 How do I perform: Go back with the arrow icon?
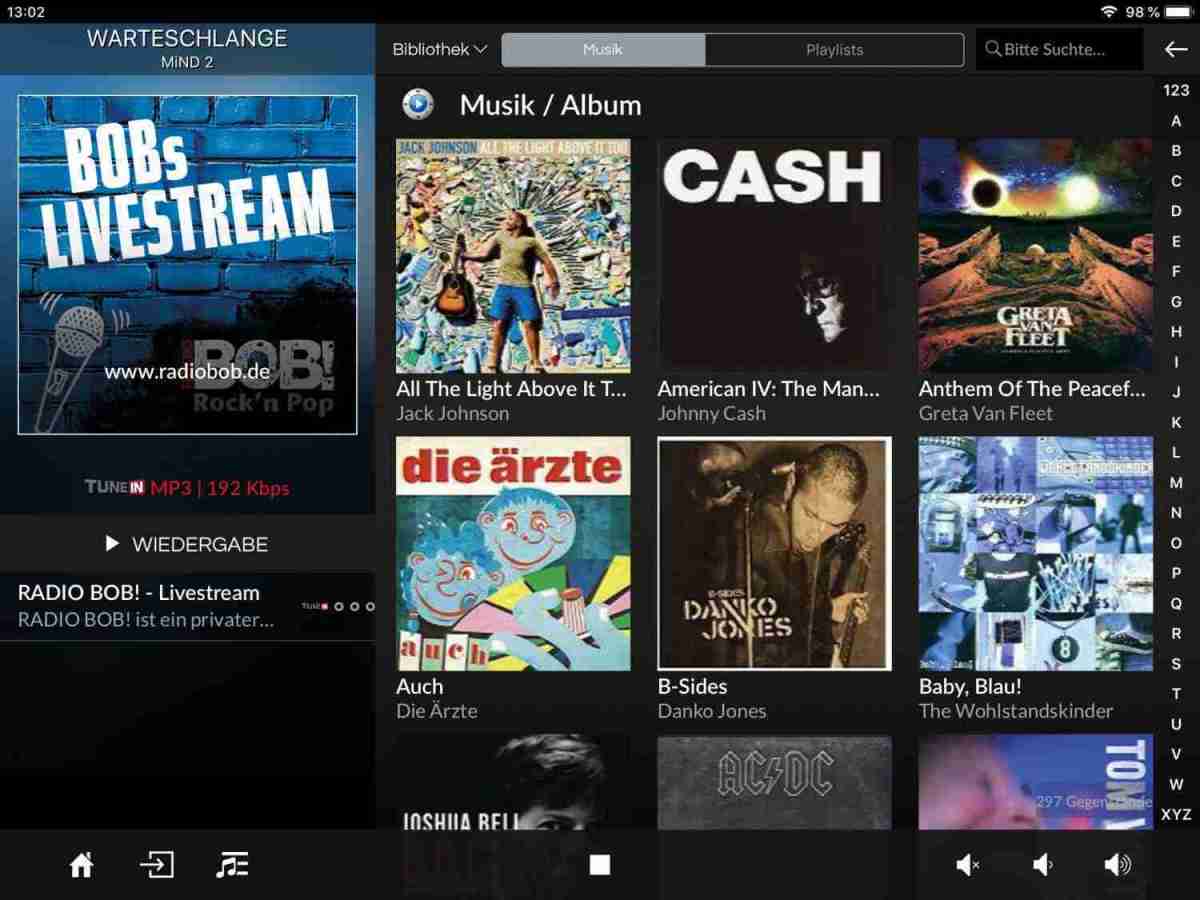(1175, 49)
